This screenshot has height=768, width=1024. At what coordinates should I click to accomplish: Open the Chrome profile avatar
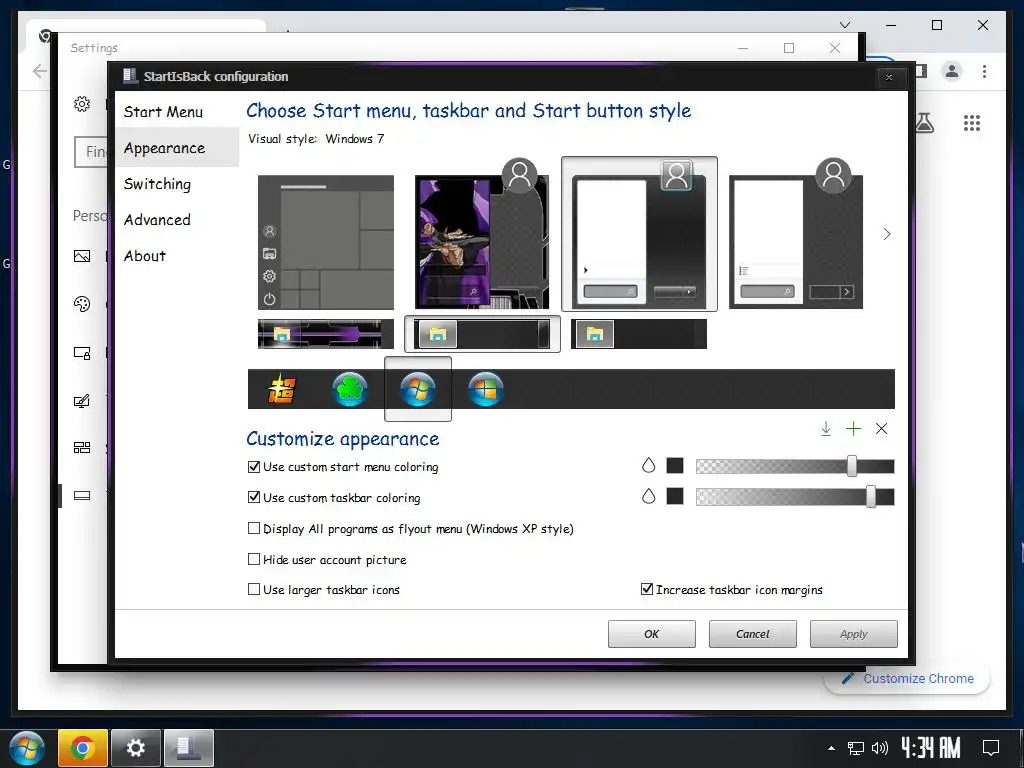coord(952,71)
